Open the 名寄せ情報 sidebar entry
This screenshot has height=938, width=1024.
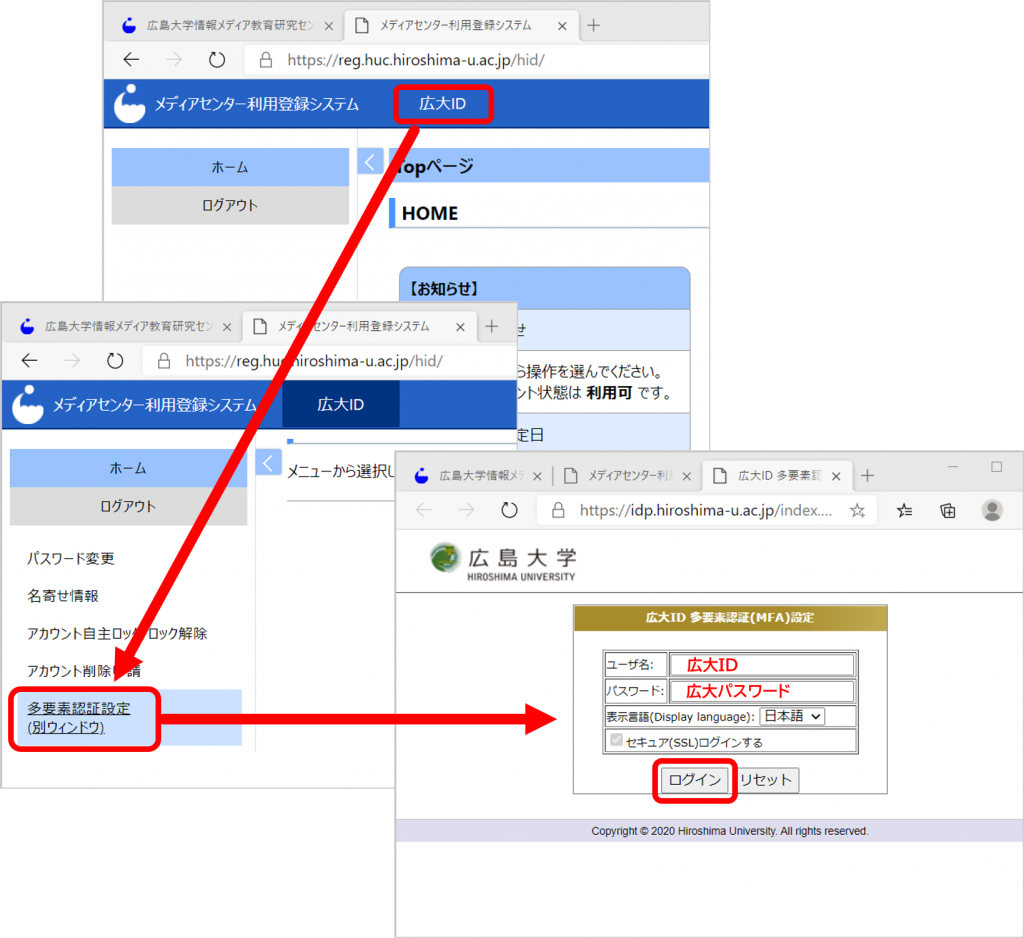pos(63,596)
